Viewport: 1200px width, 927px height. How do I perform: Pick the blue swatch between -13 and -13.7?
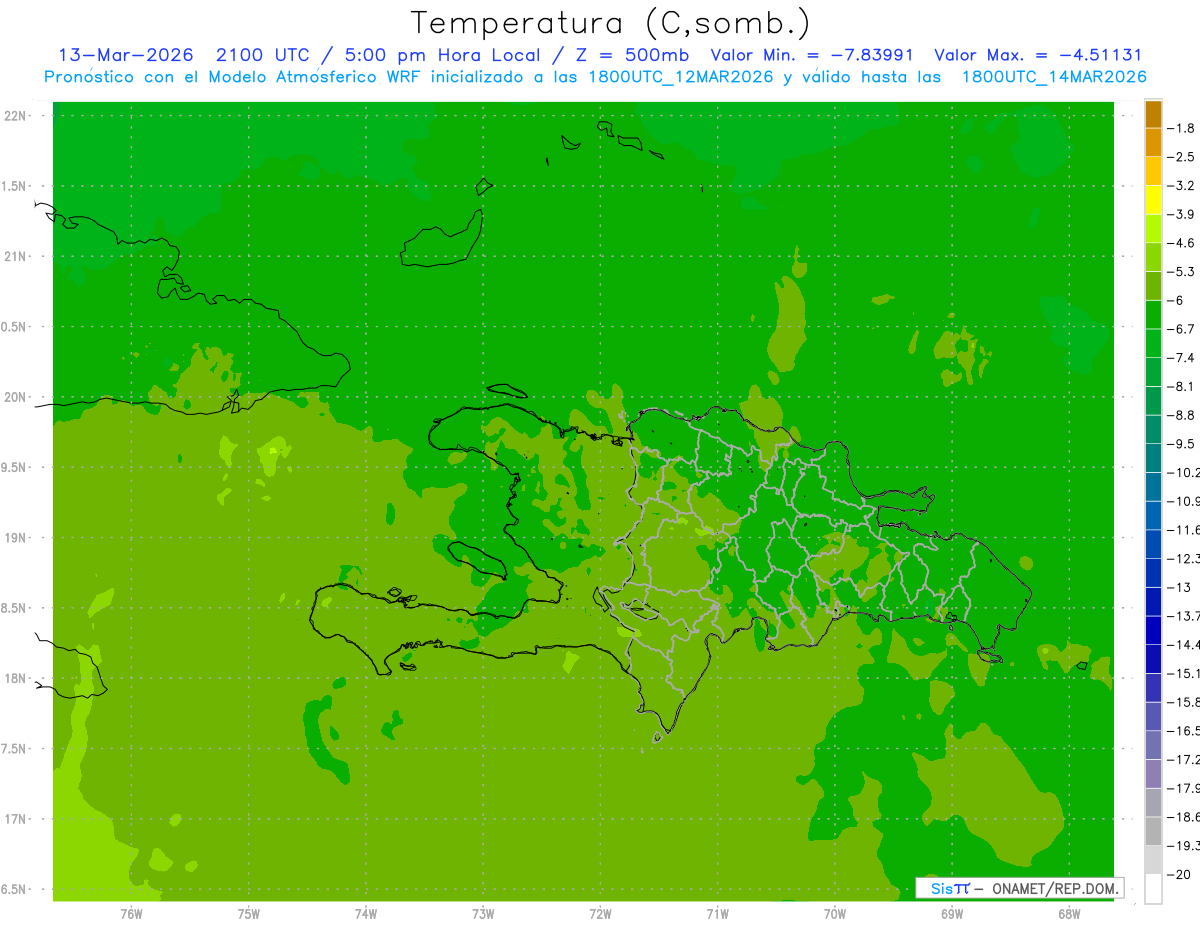click(1153, 601)
